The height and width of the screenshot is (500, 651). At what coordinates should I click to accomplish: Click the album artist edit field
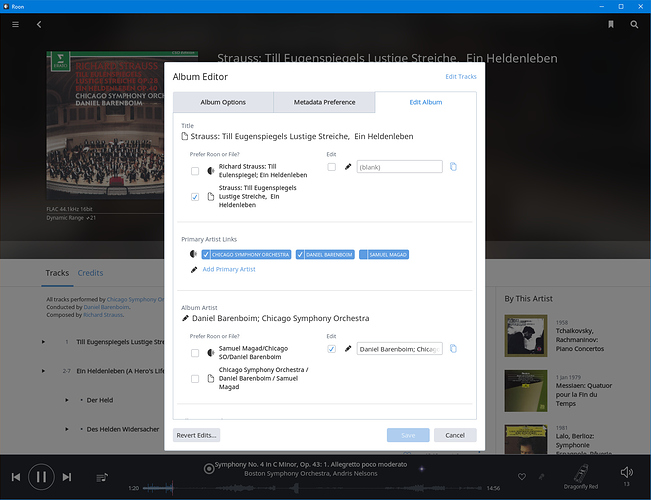399,349
